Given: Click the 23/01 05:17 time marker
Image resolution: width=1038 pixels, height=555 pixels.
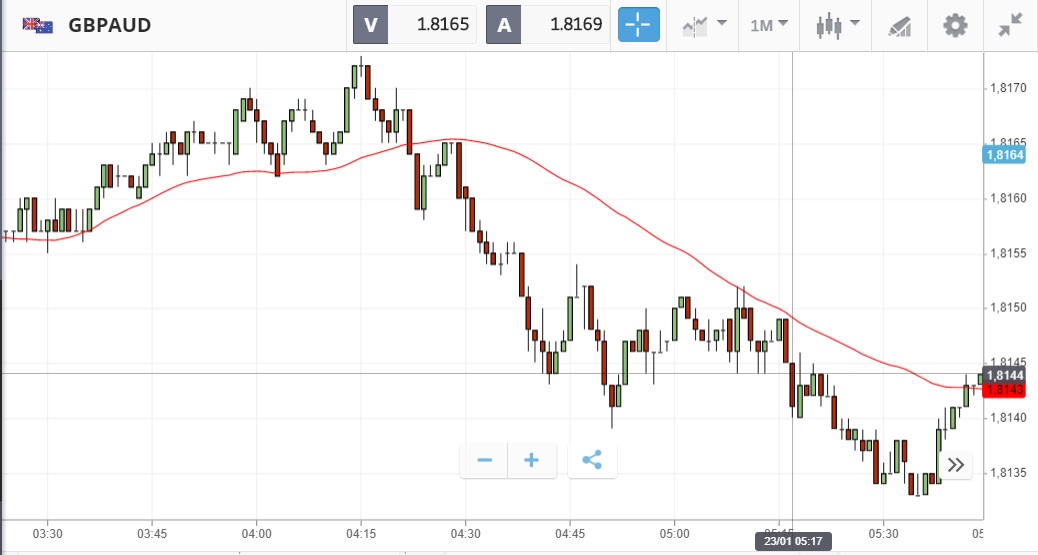Looking at the screenshot, I should click(791, 541).
